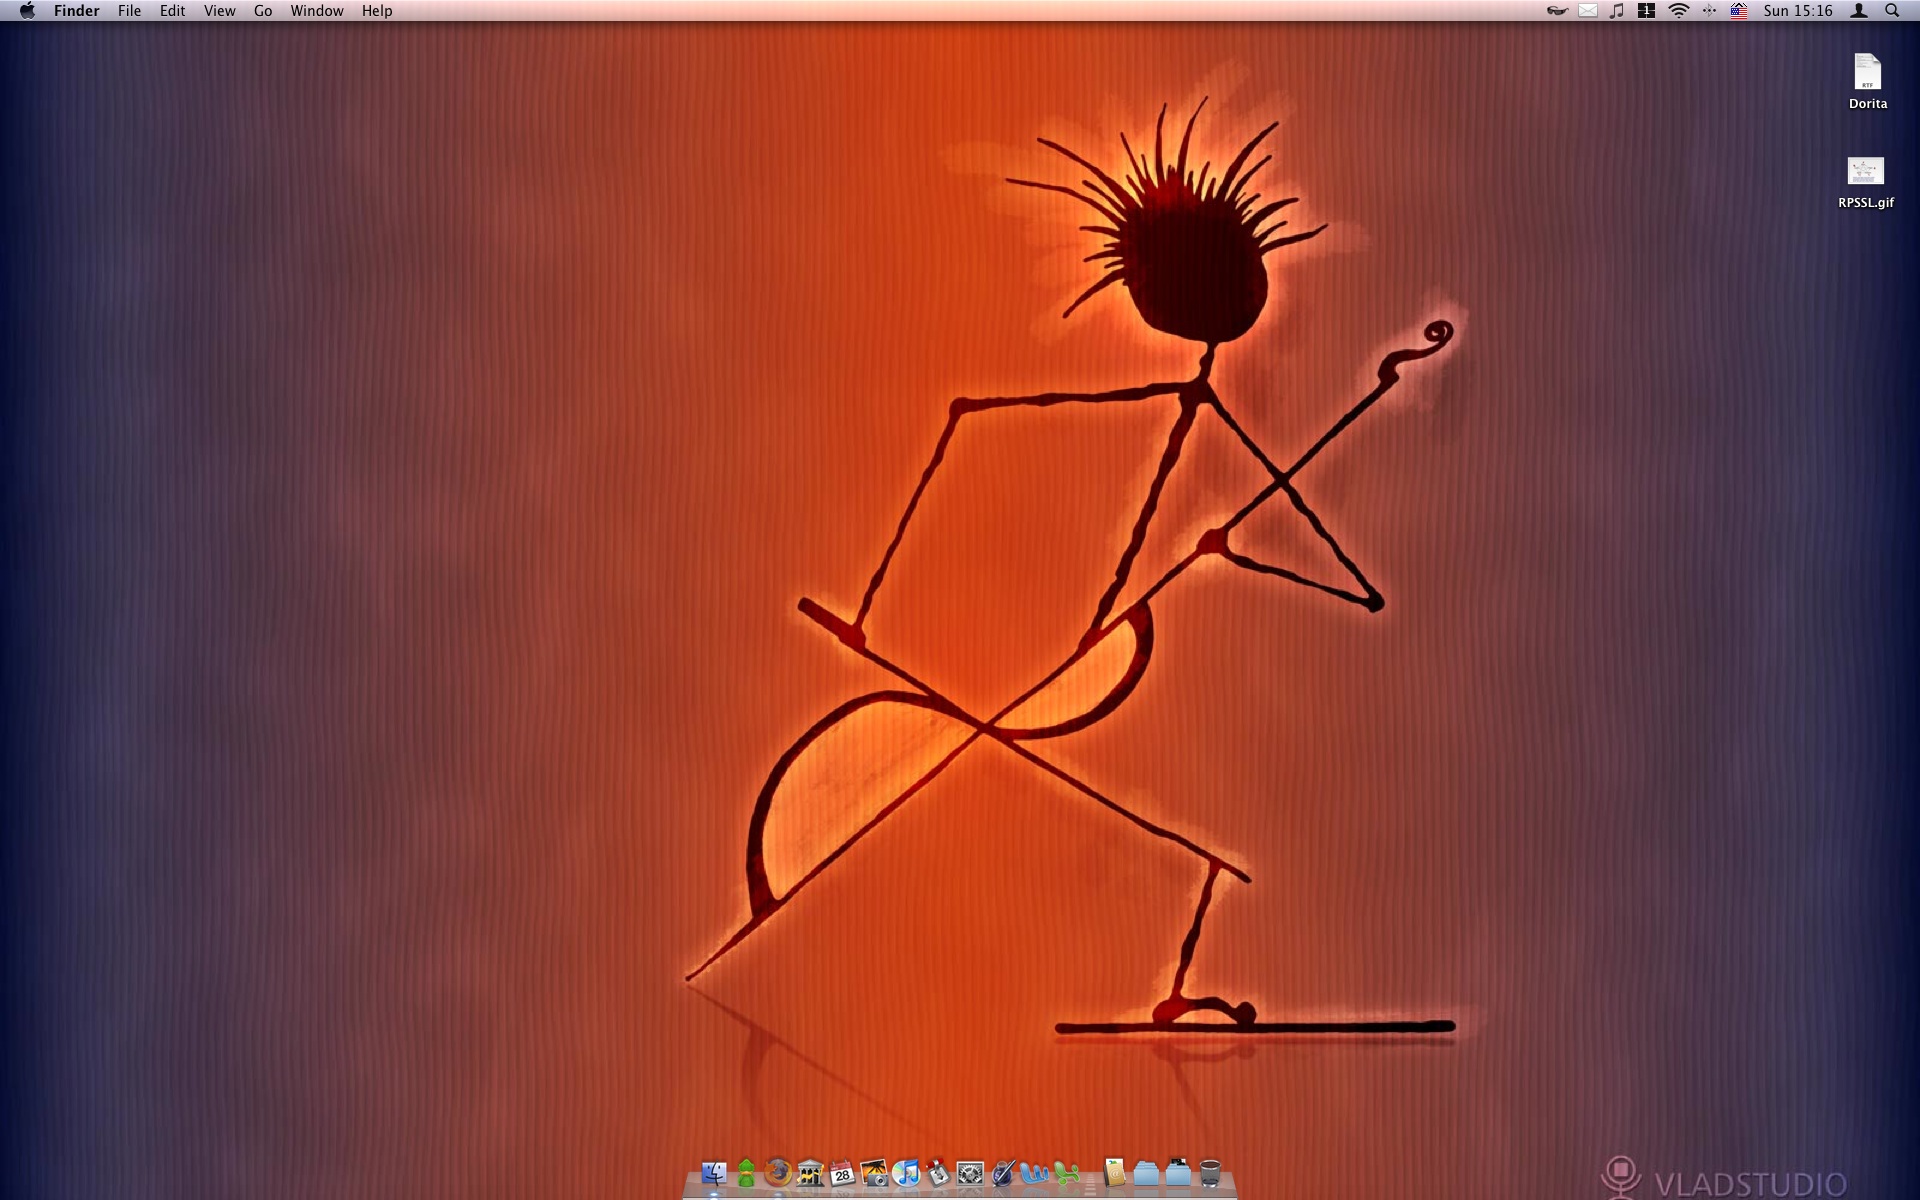
Task: Launch Microsoft Excel from the Dock
Action: 1066,1173
